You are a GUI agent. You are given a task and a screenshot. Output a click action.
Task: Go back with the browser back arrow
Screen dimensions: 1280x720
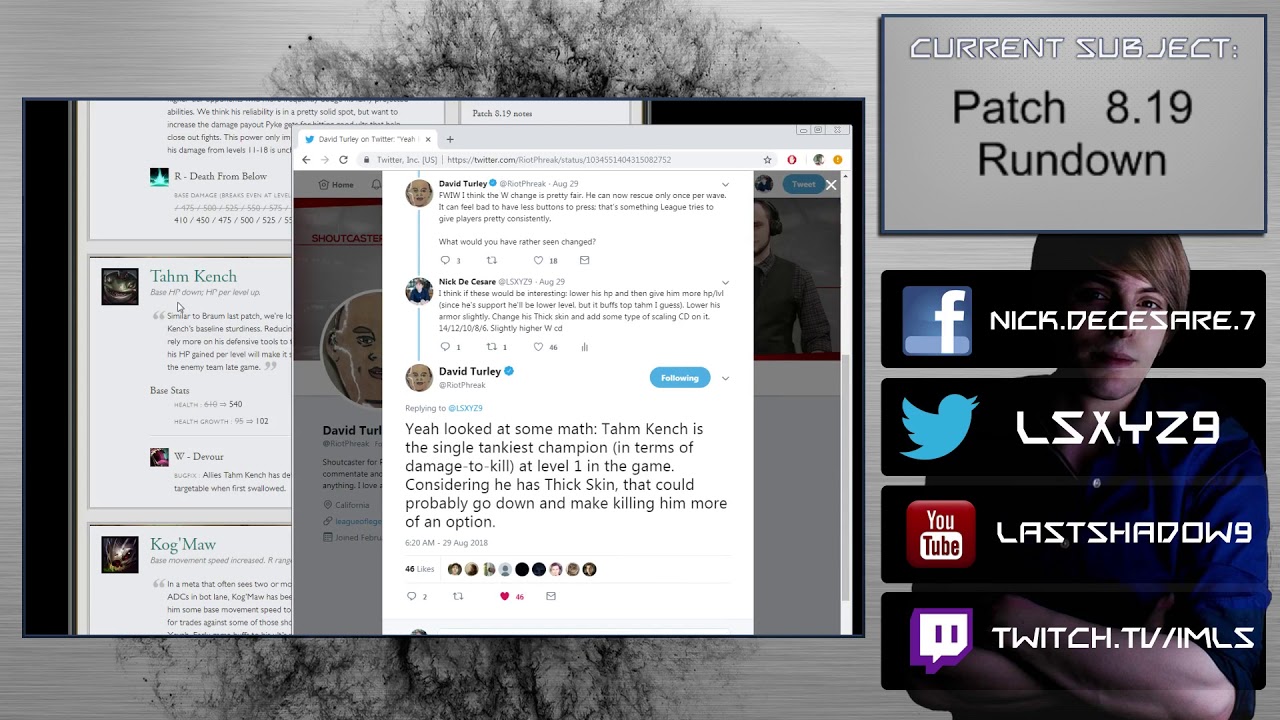click(306, 160)
